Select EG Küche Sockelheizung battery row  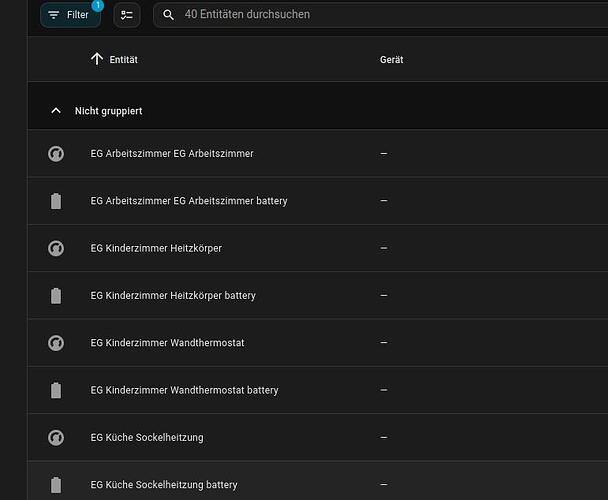pos(164,485)
